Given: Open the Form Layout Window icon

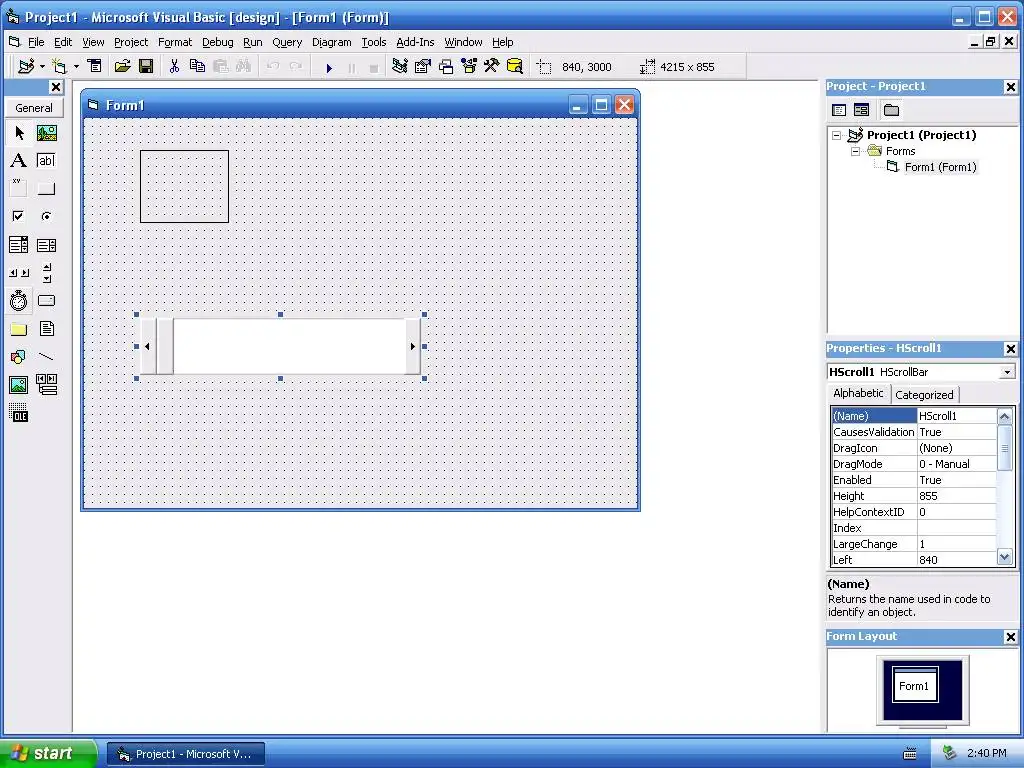Looking at the screenshot, I should 446,66.
